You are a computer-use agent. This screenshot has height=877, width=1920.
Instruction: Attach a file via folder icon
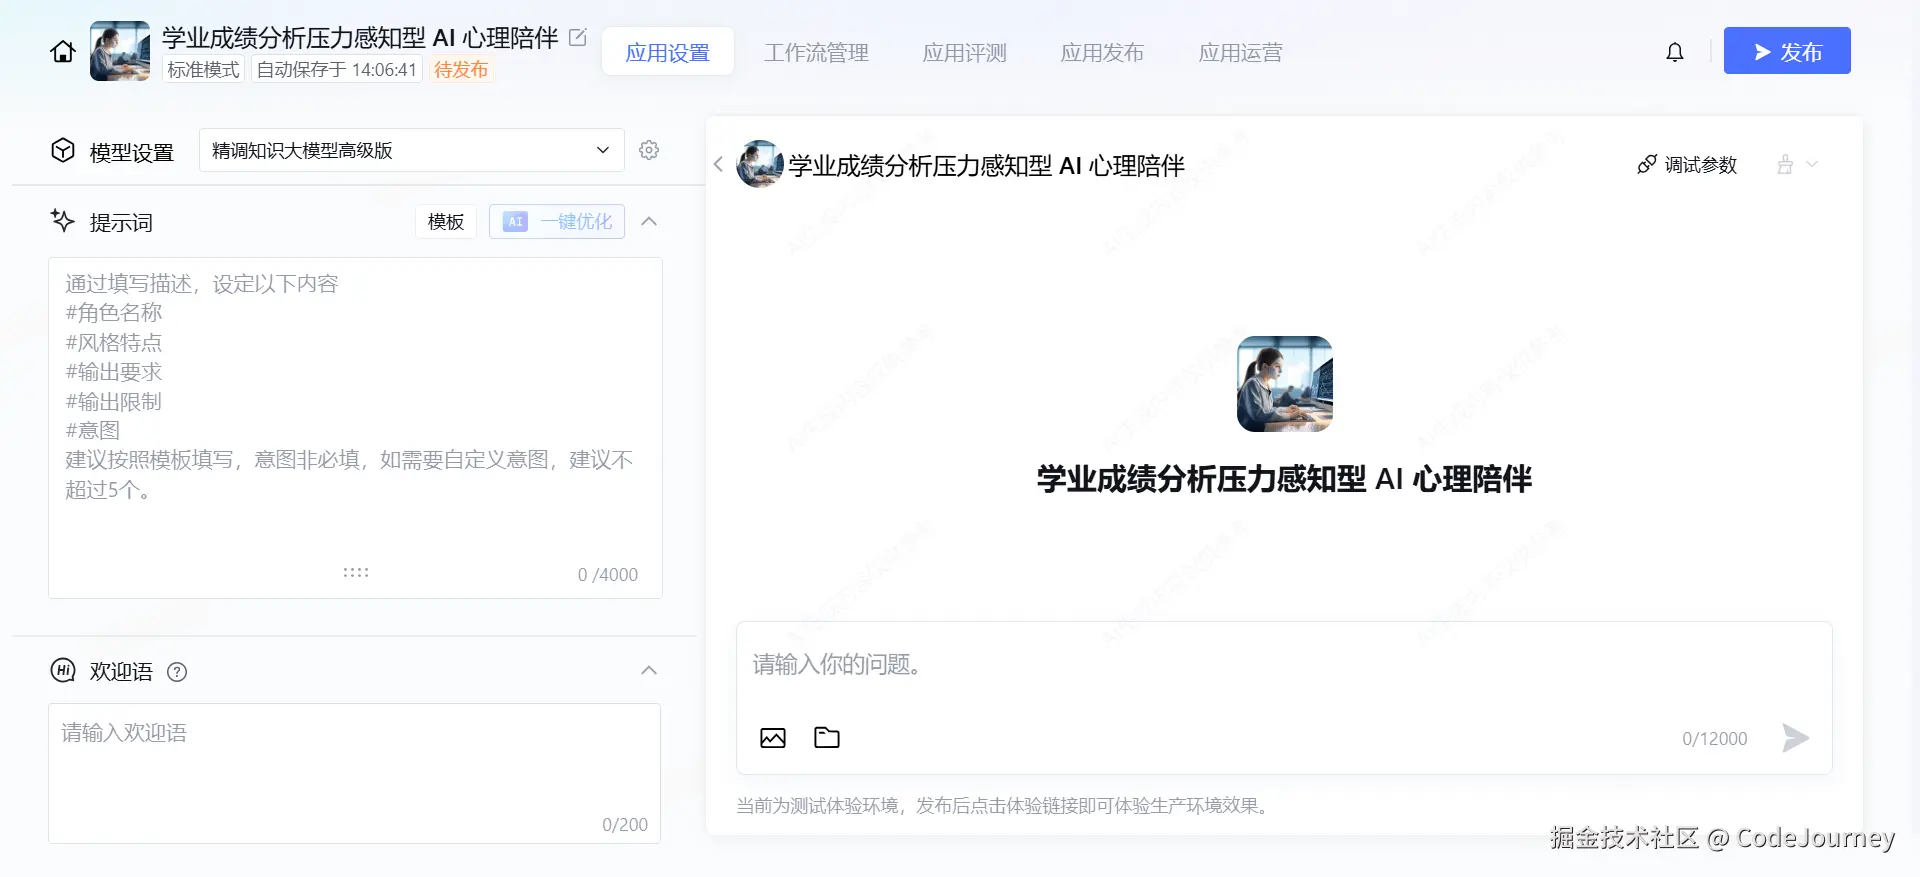click(827, 738)
